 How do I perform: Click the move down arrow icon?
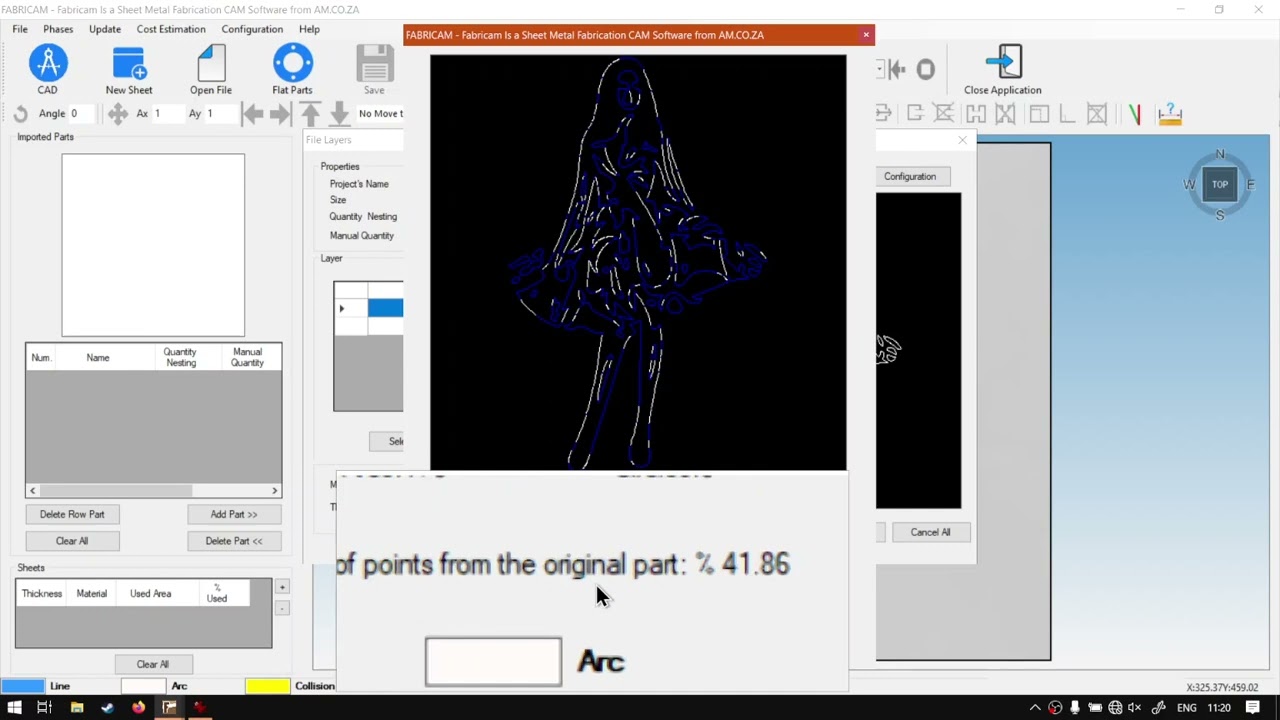click(x=339, y=114)
